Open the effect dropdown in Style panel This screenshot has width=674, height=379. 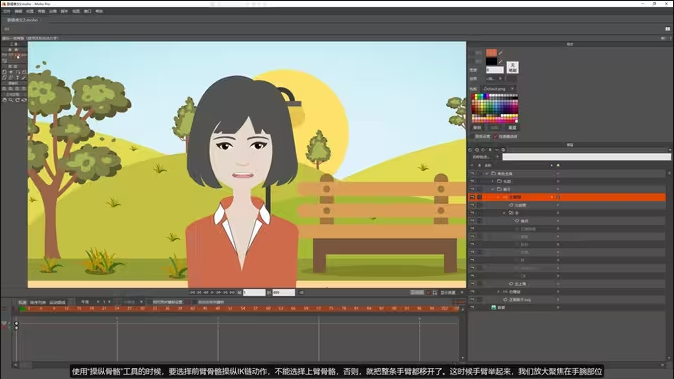point(494,79)
